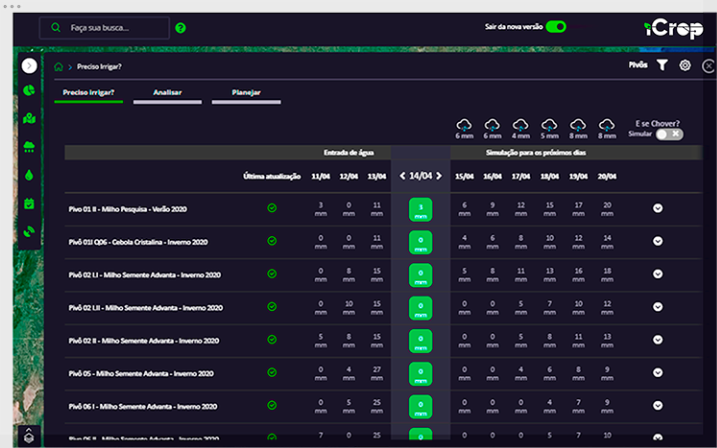The image size is (717, 448).
Task: Click the 15/04 date column header
Action: coord(464,176)
